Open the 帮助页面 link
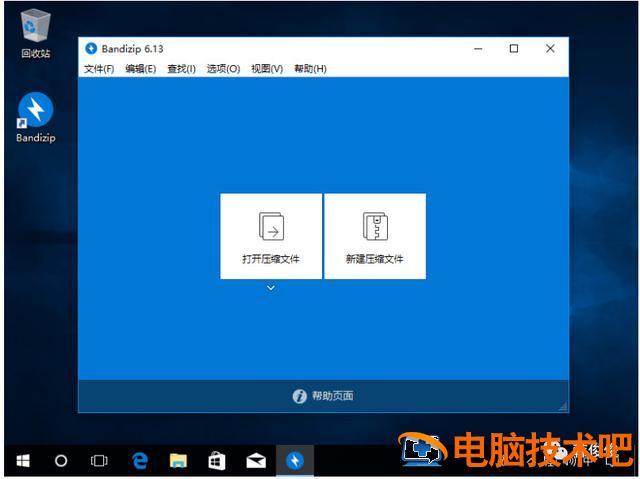Screen dimensions: 640x479 (x=333, y=395)
